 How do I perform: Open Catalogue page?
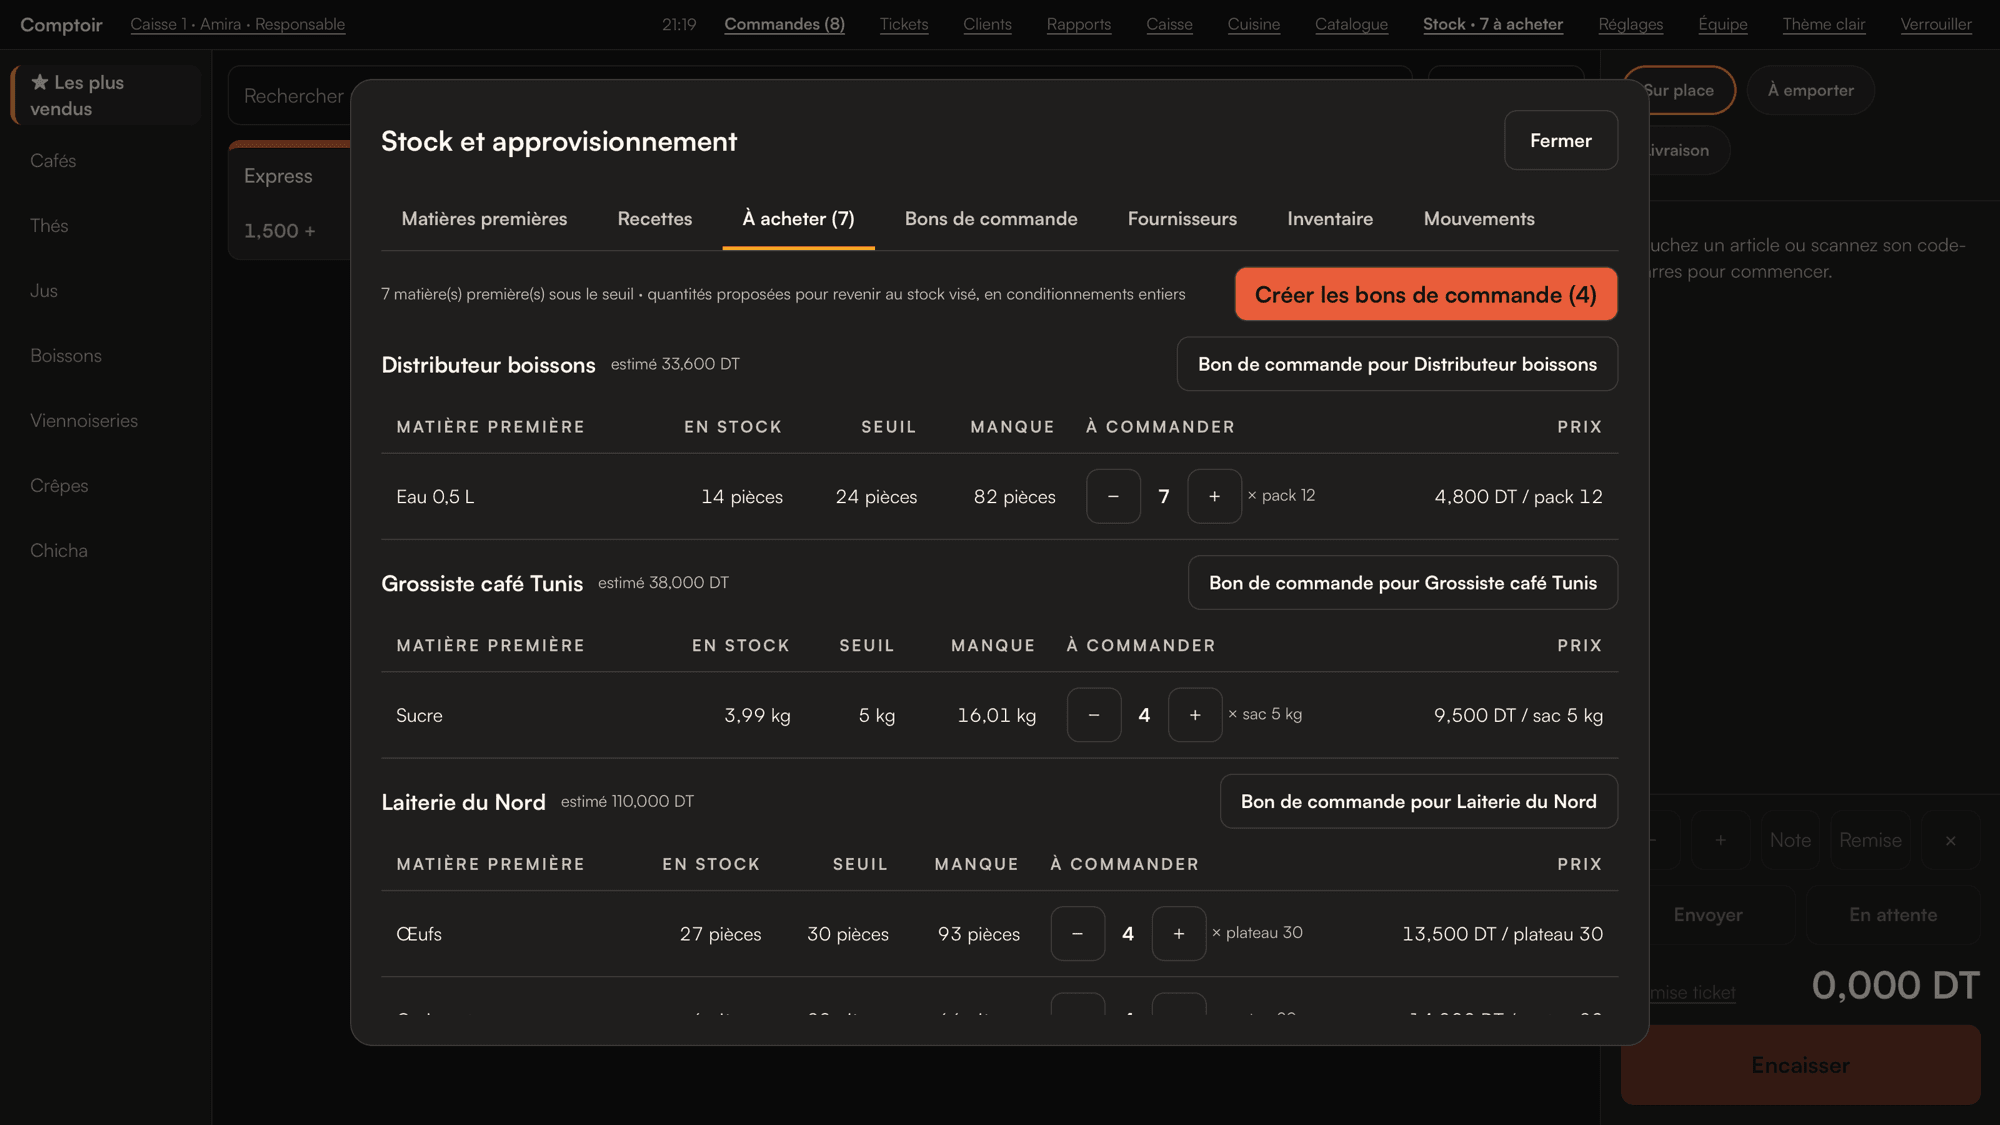coord(1351,24)
